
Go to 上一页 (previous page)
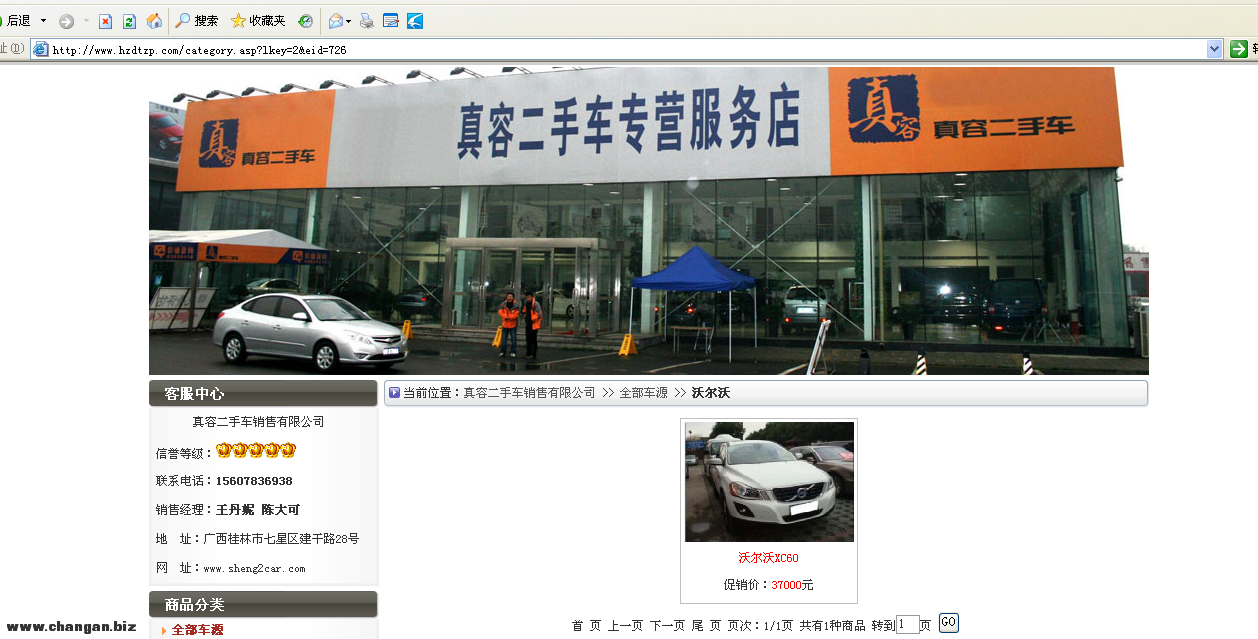[x=625, y=625]
